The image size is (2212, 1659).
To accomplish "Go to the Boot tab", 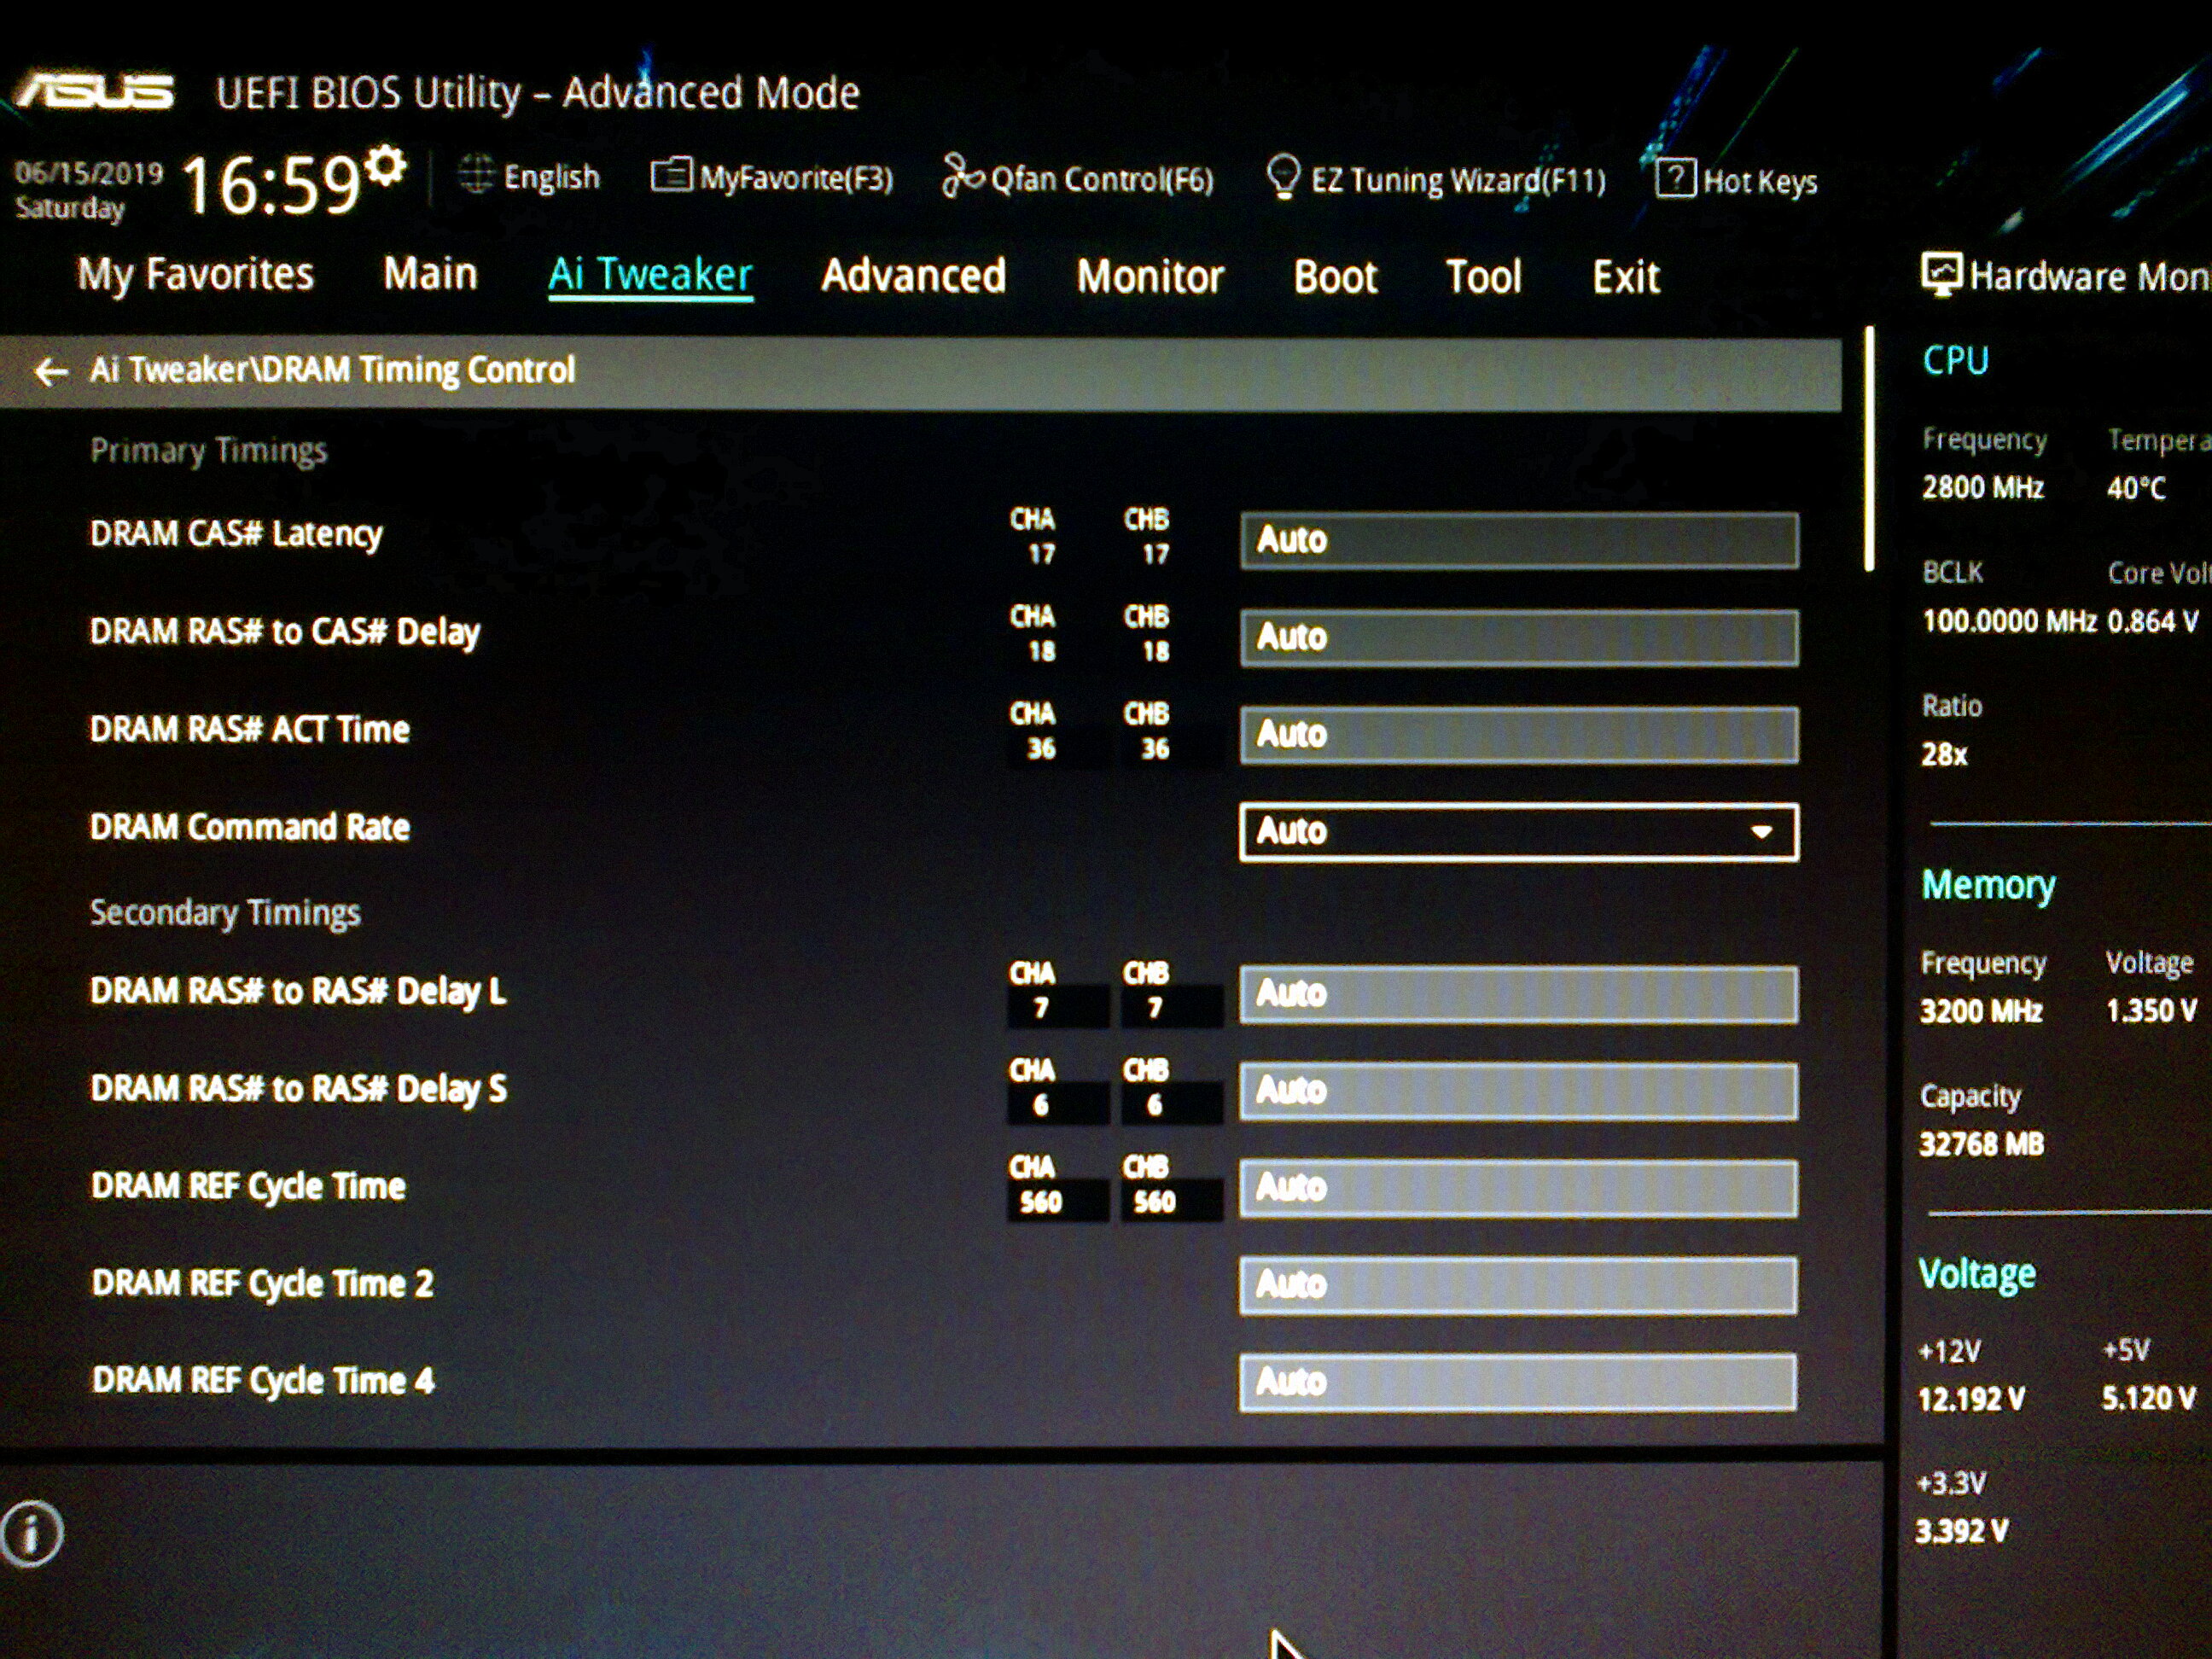I will coord(1335,277).
